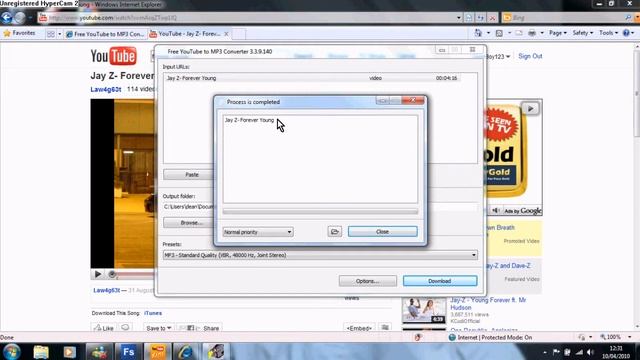Click the Read Mail icon in command bar
This screenshot has height=360, width=640.
[519, 33]
